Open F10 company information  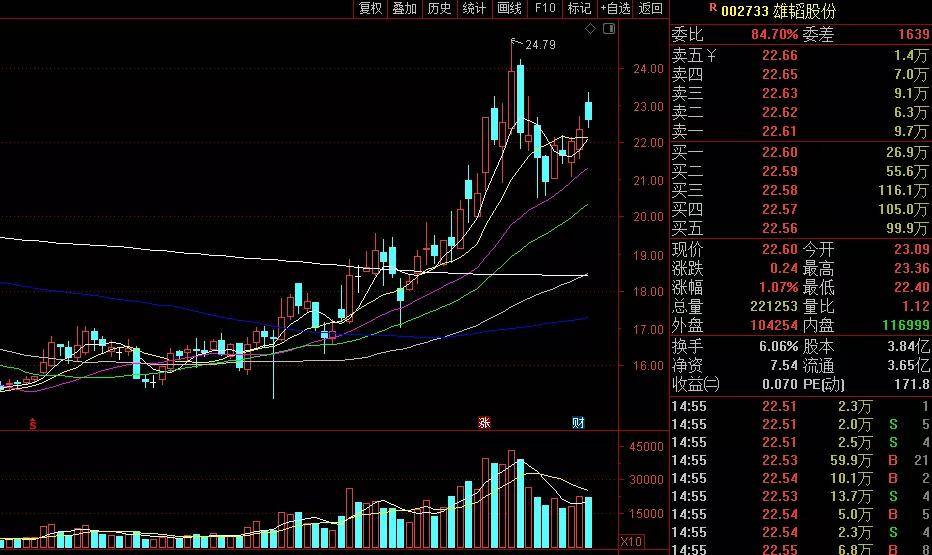pyautogui.click(x=544, y=8)
